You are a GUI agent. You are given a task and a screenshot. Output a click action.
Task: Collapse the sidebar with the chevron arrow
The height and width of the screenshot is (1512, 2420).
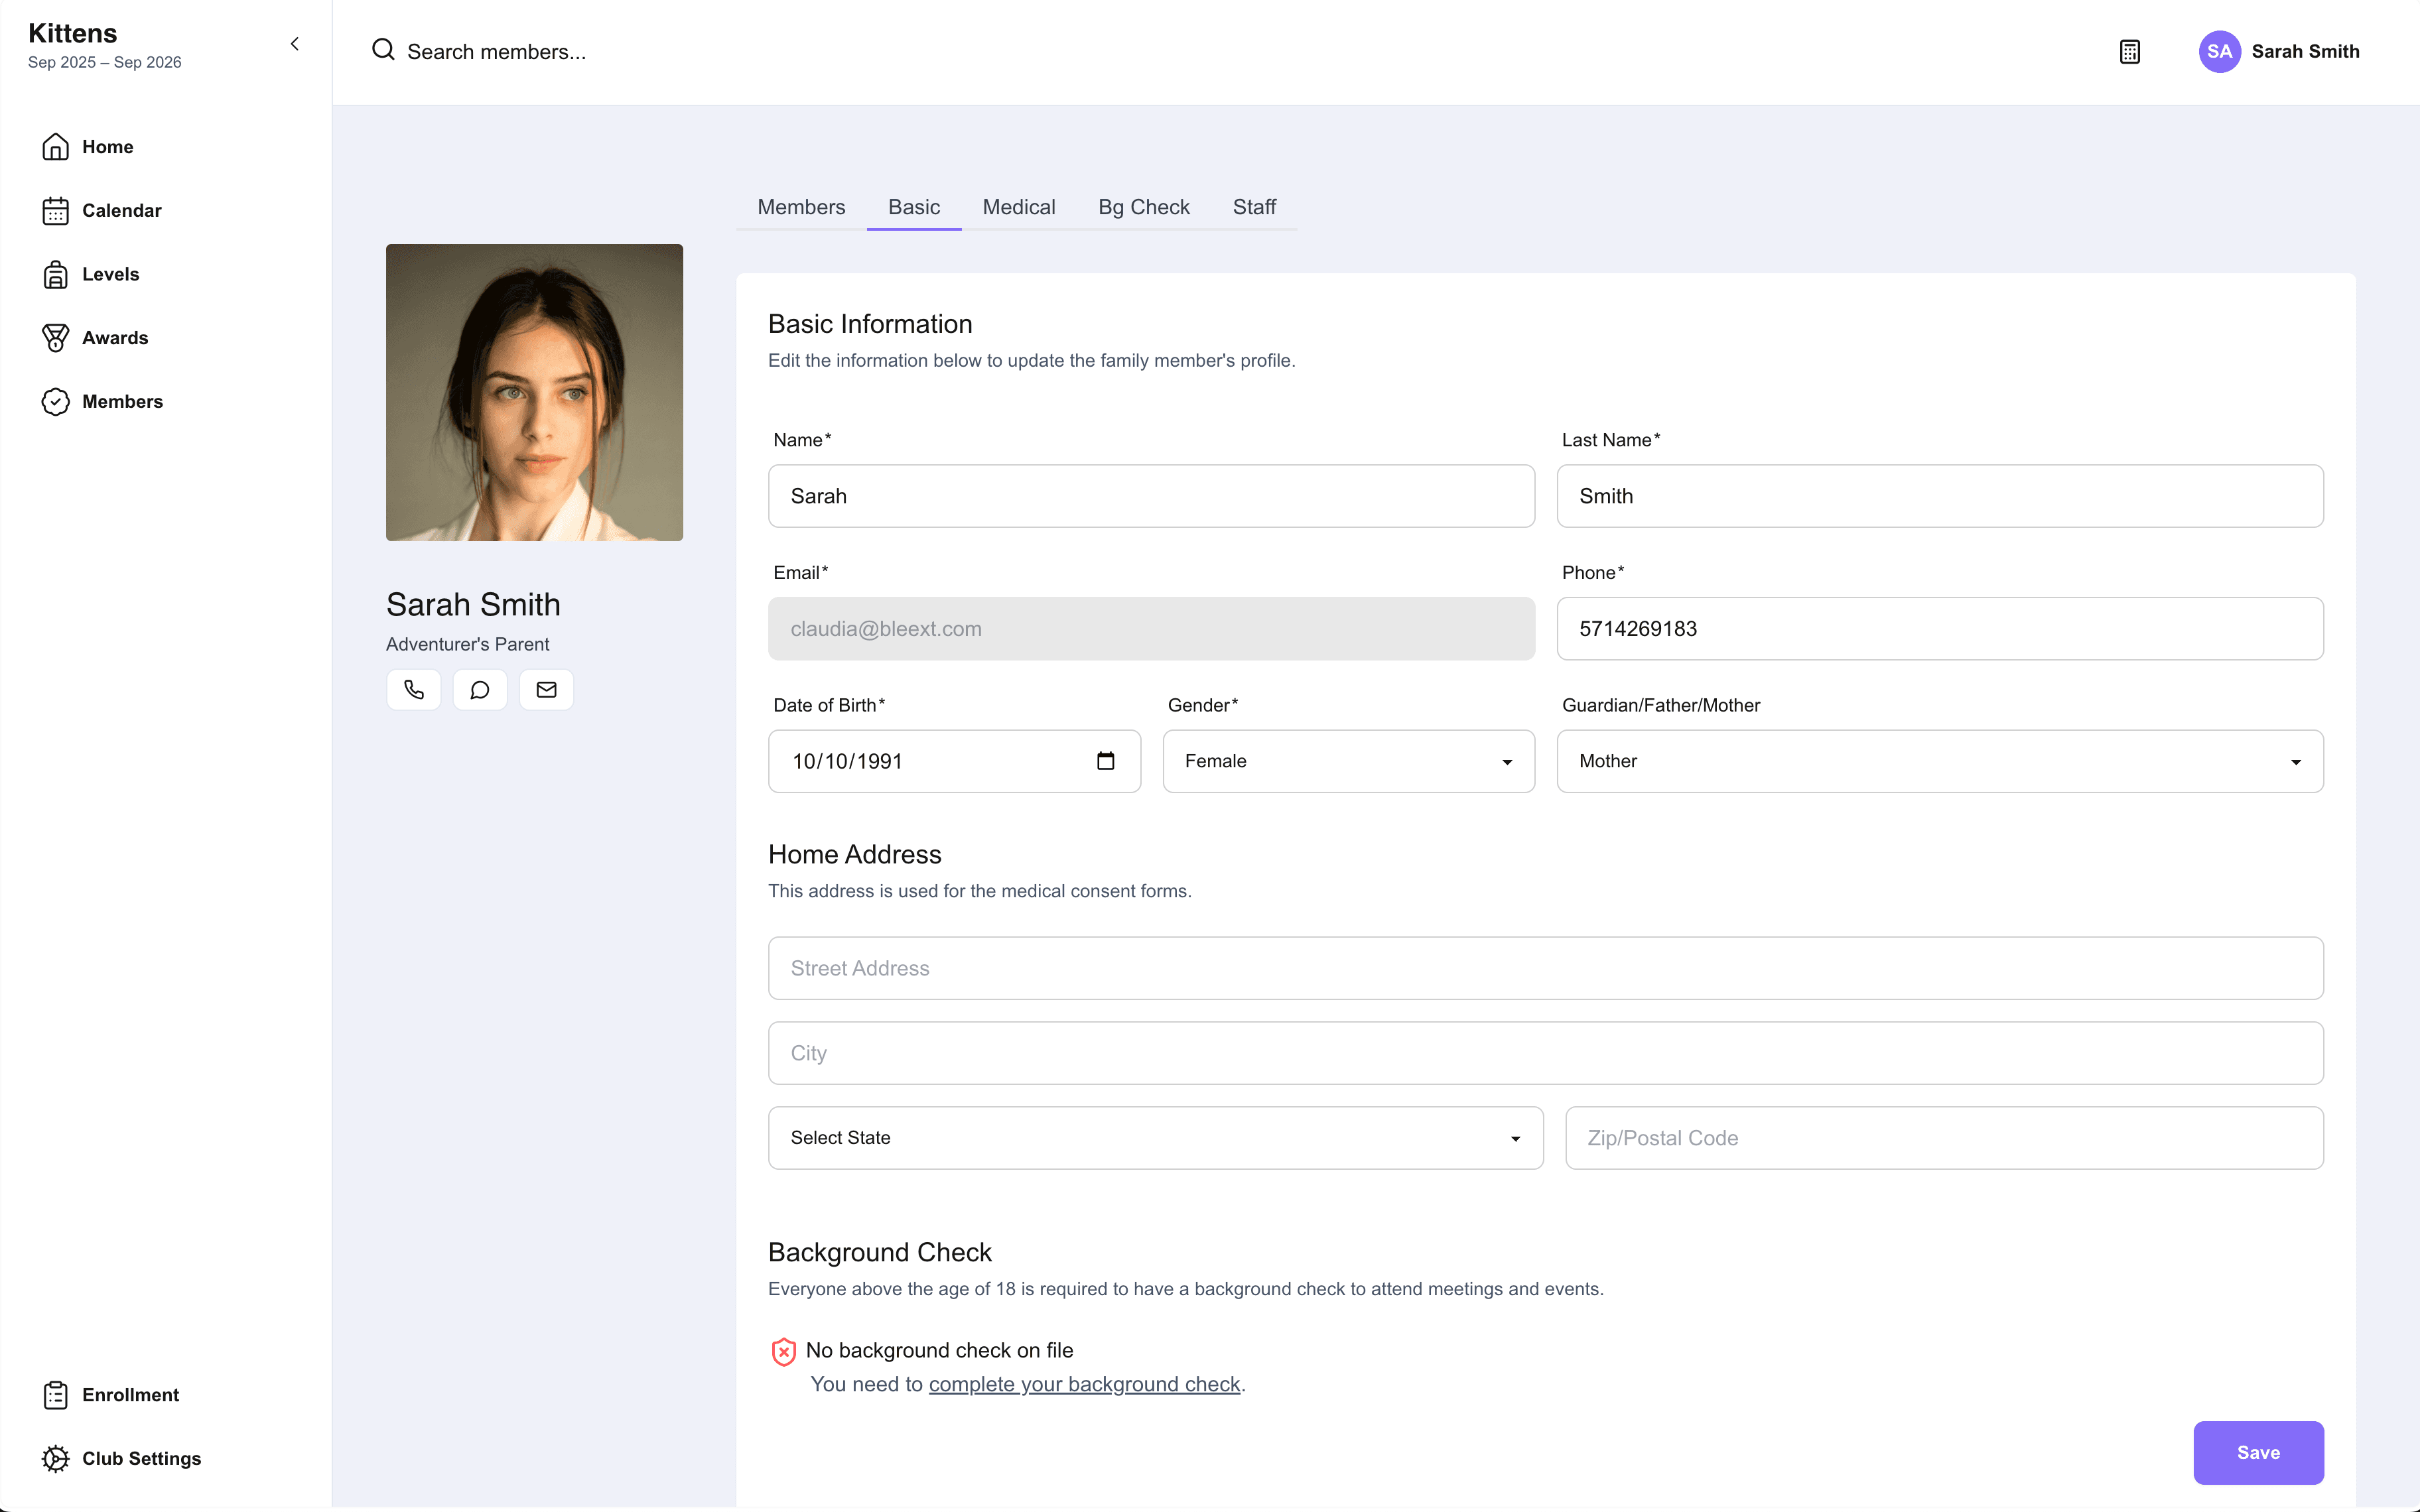pos(295,44)
